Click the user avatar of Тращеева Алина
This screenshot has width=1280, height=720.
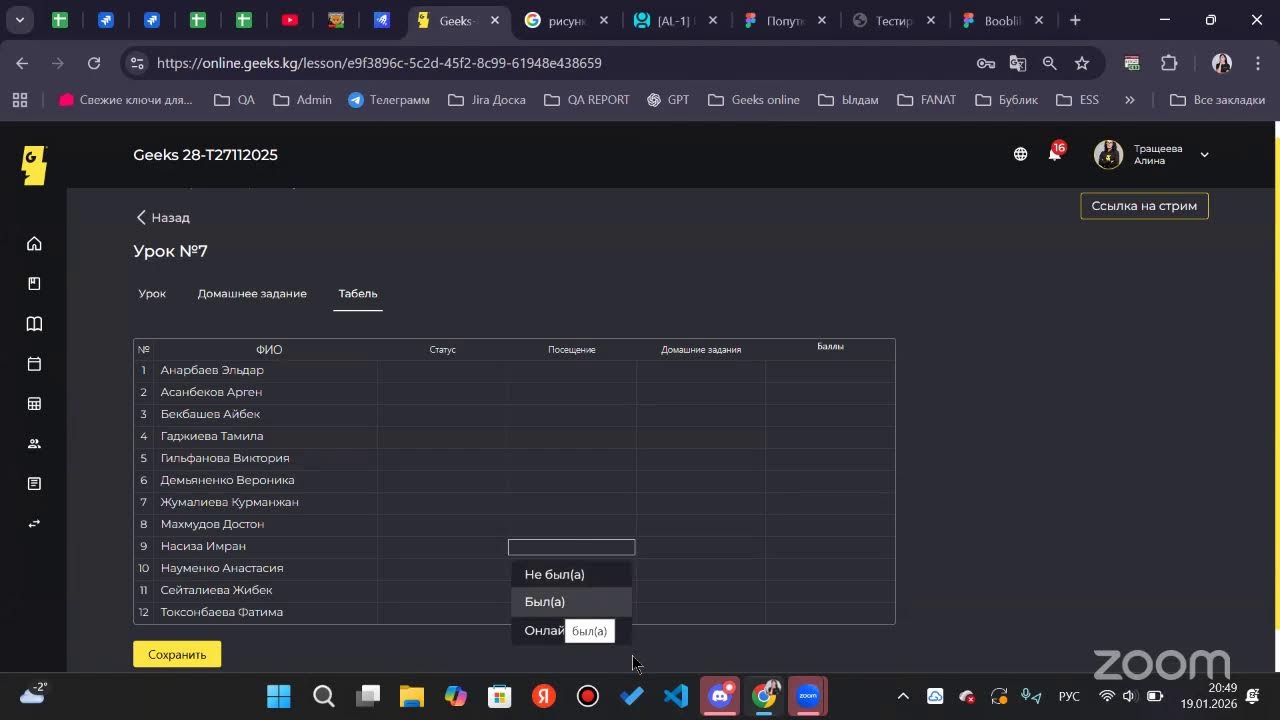click(x=1108, y=154)
